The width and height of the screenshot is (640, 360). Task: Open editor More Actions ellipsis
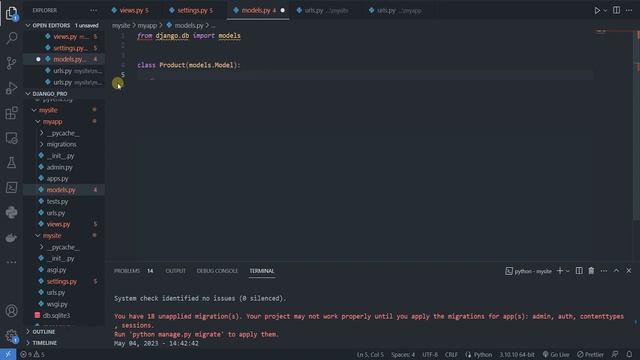pyautogui.click(x=629, y=10)
